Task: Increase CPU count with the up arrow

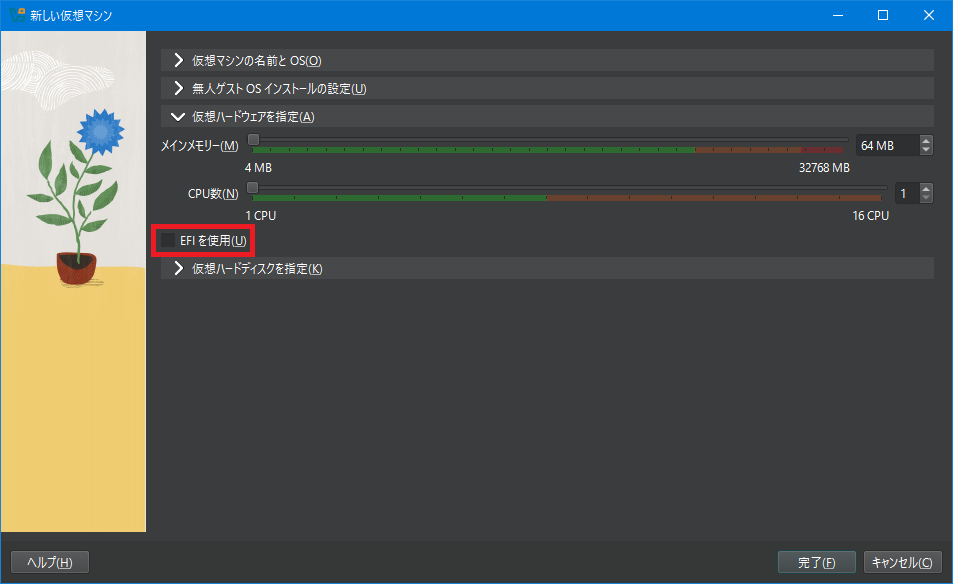Action: click(x=926, y=188)
